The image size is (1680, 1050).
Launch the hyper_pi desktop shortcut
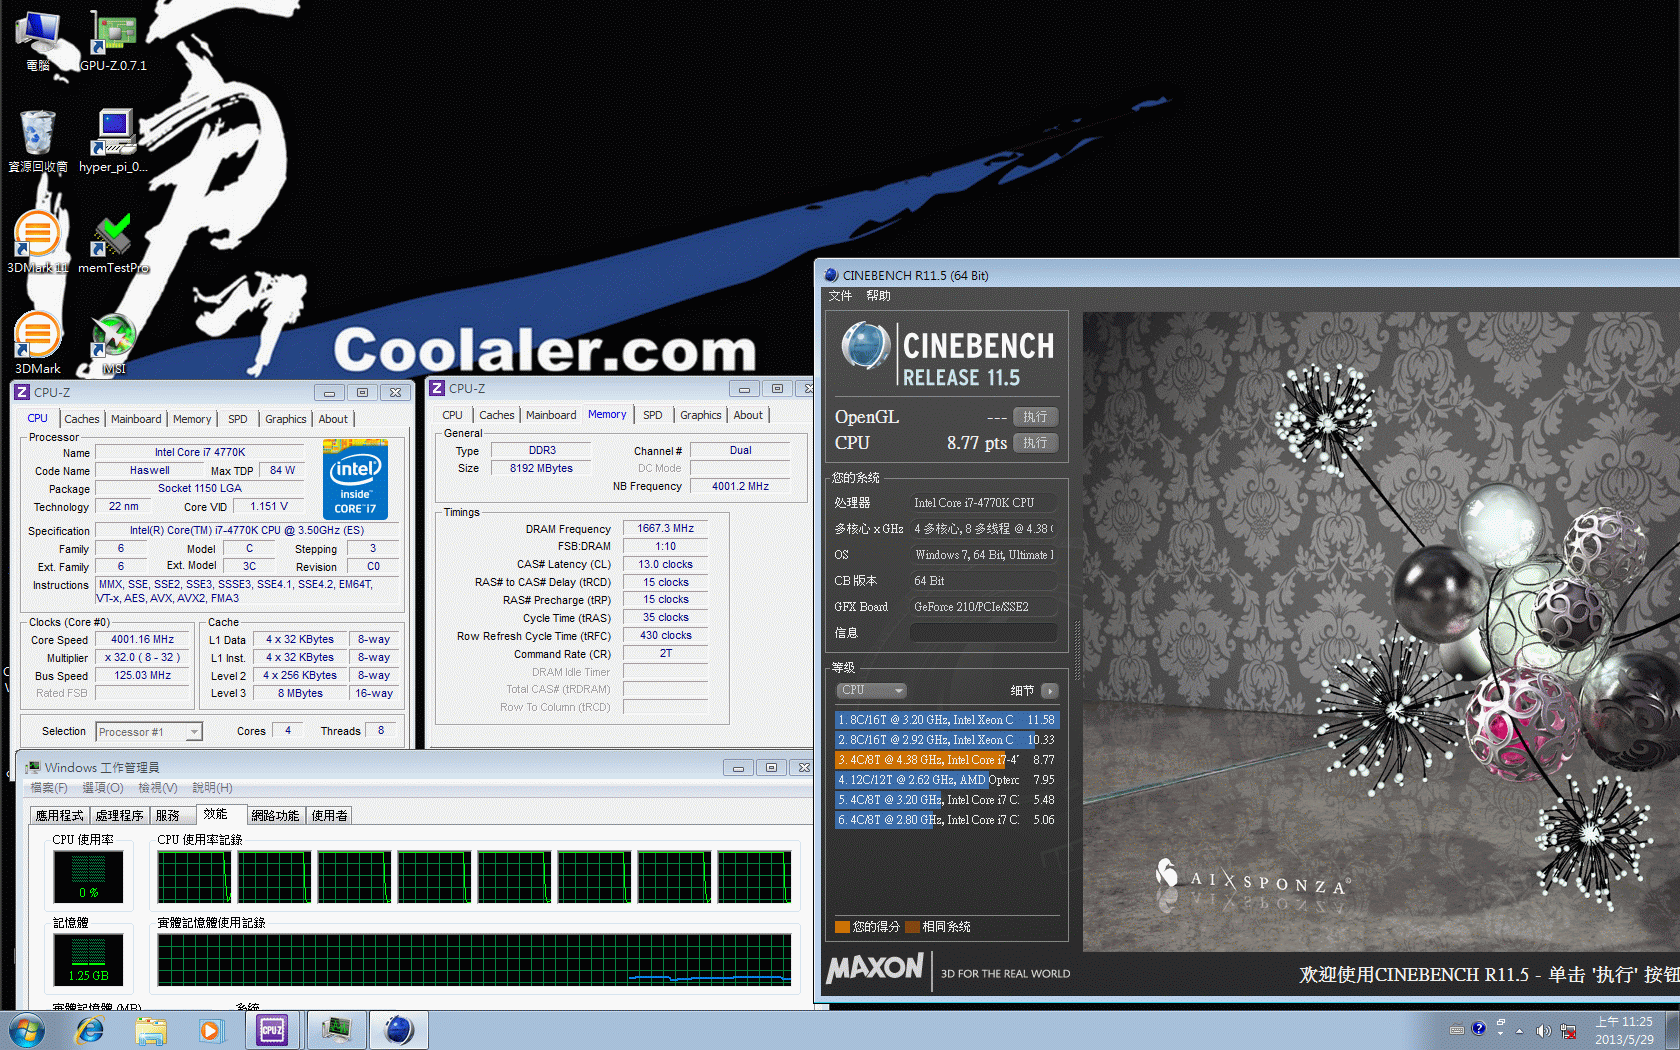(113, 141)
